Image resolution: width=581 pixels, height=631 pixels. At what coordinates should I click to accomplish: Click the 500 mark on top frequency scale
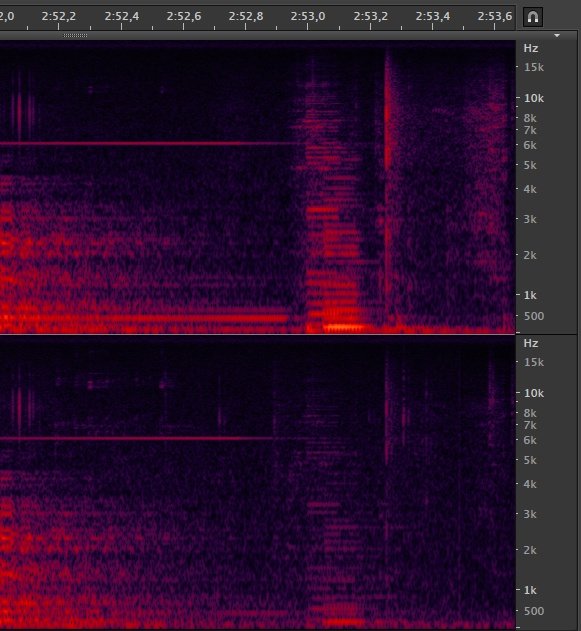[534, 316]
